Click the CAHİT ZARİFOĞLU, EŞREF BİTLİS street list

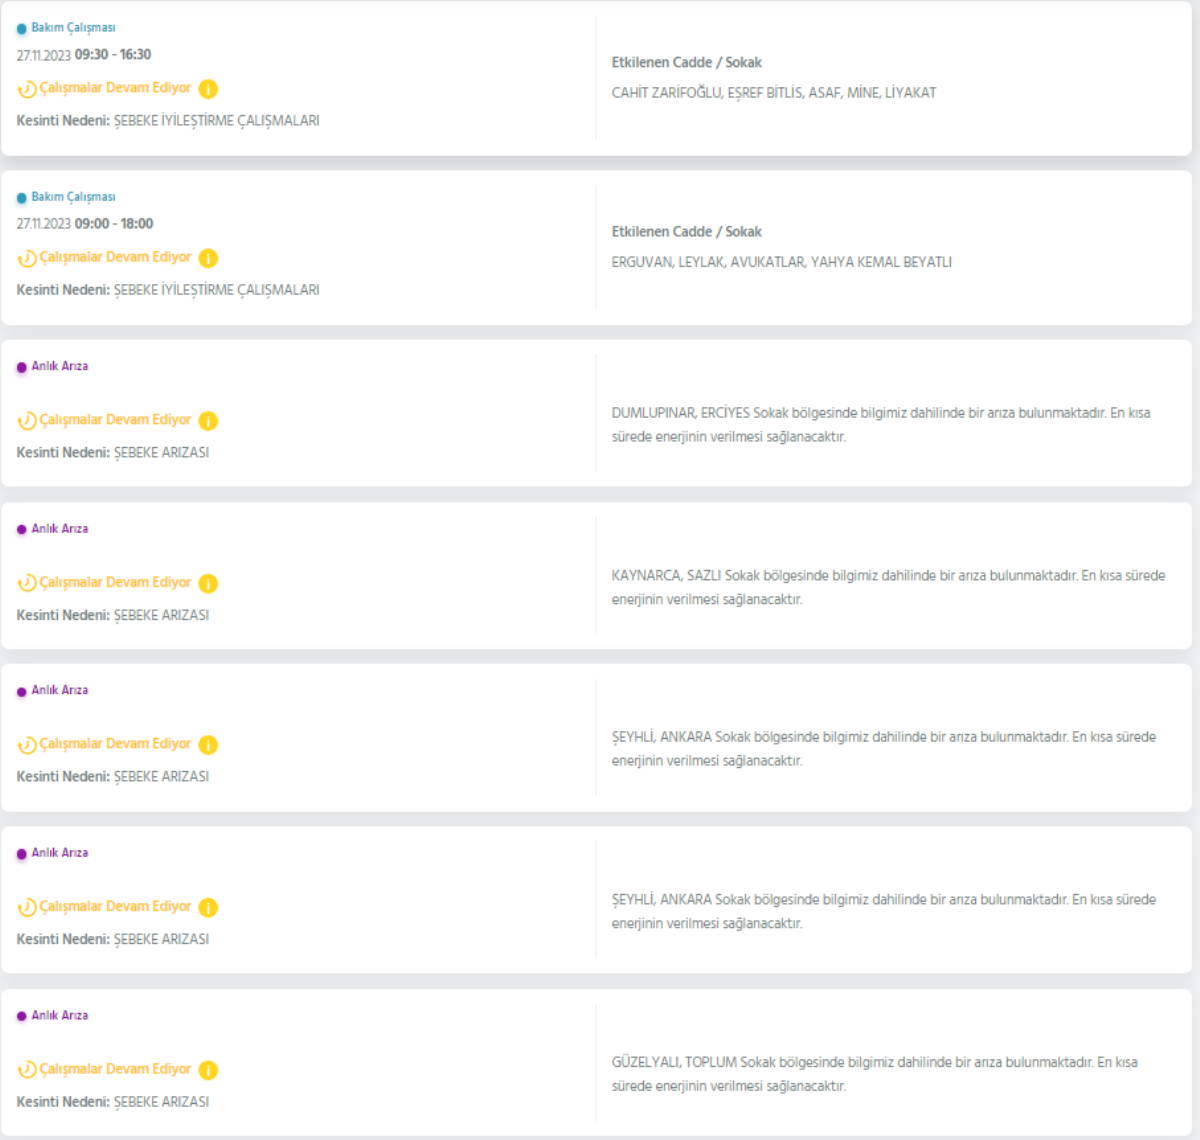[x=774, y=93]
